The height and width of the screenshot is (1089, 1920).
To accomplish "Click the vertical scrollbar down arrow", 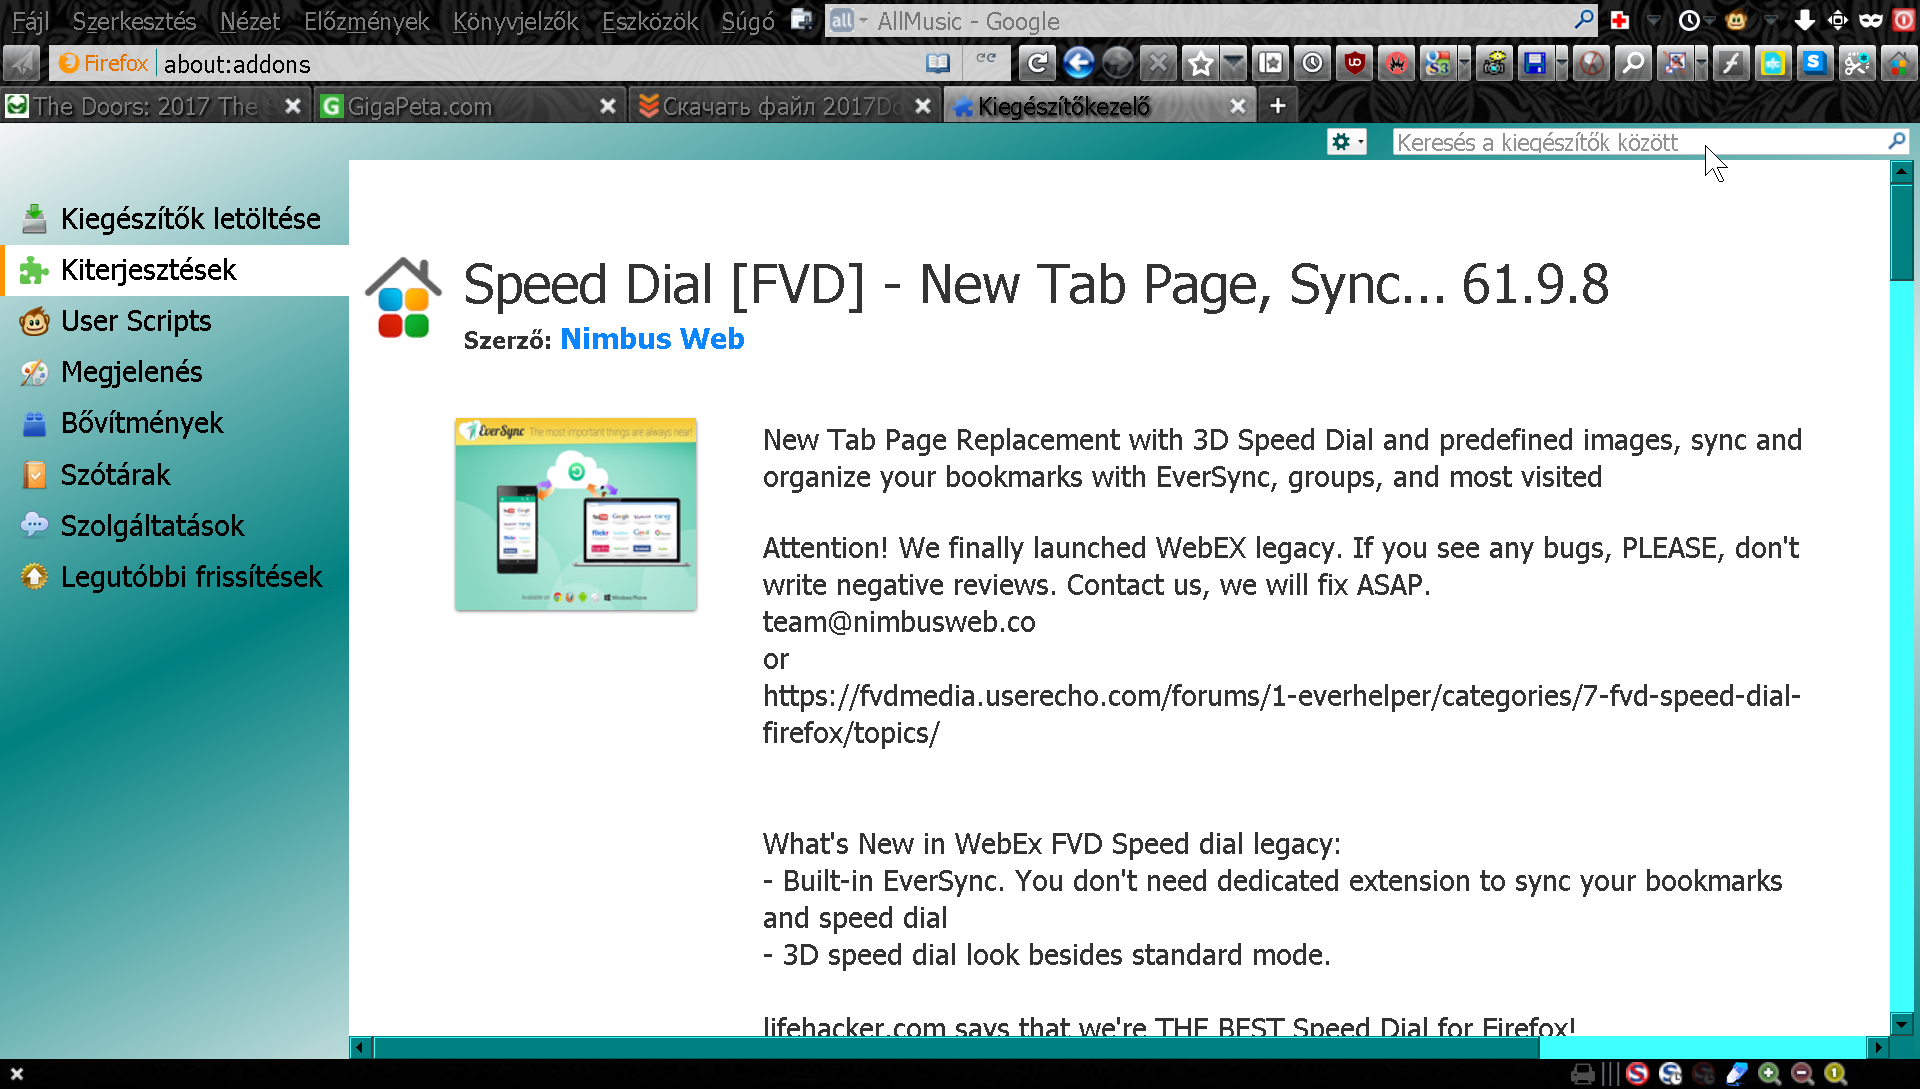I will [1902, 1024].
